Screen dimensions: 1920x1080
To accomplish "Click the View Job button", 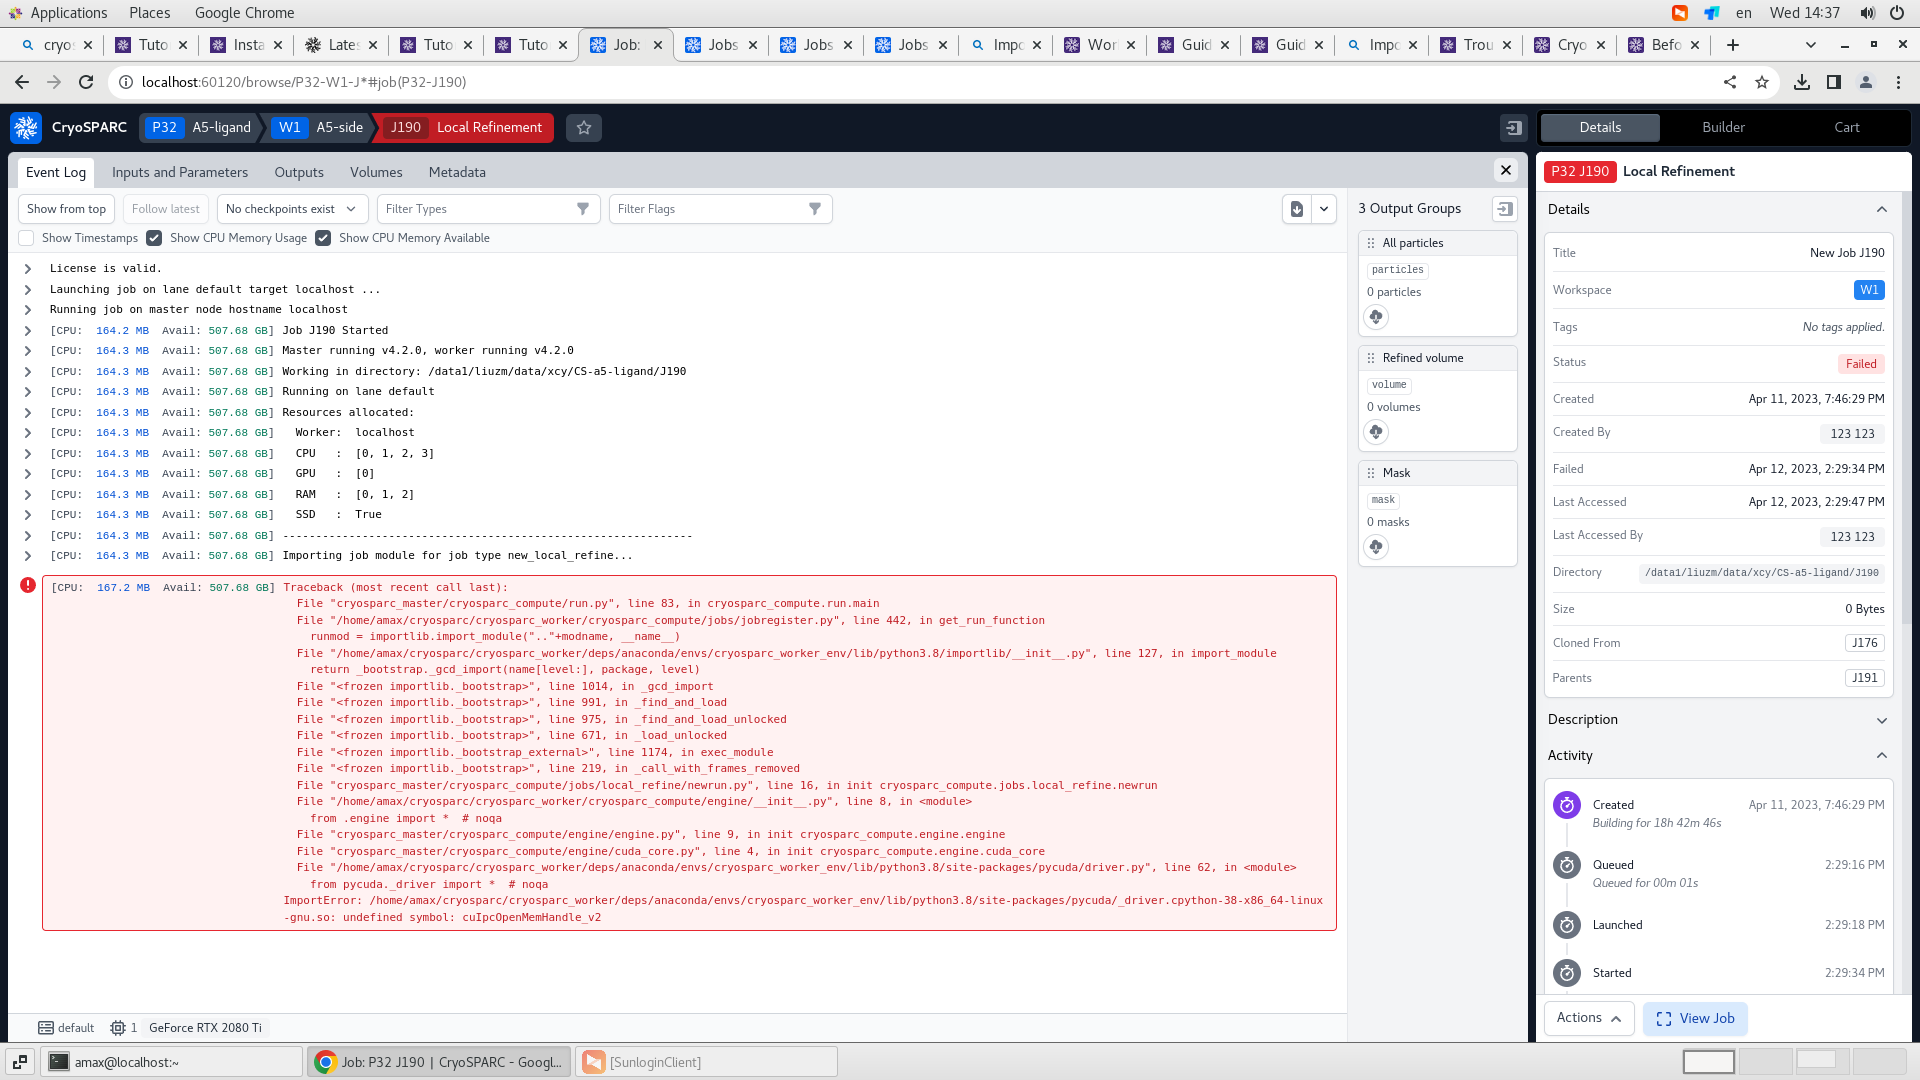I will [1695, 1018].
